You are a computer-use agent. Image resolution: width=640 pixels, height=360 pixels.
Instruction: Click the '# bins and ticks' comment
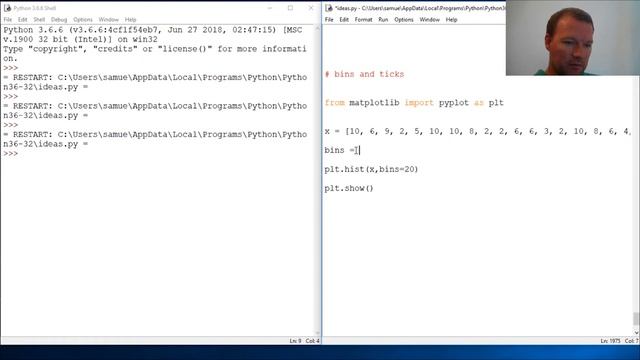tap(364, 74)
